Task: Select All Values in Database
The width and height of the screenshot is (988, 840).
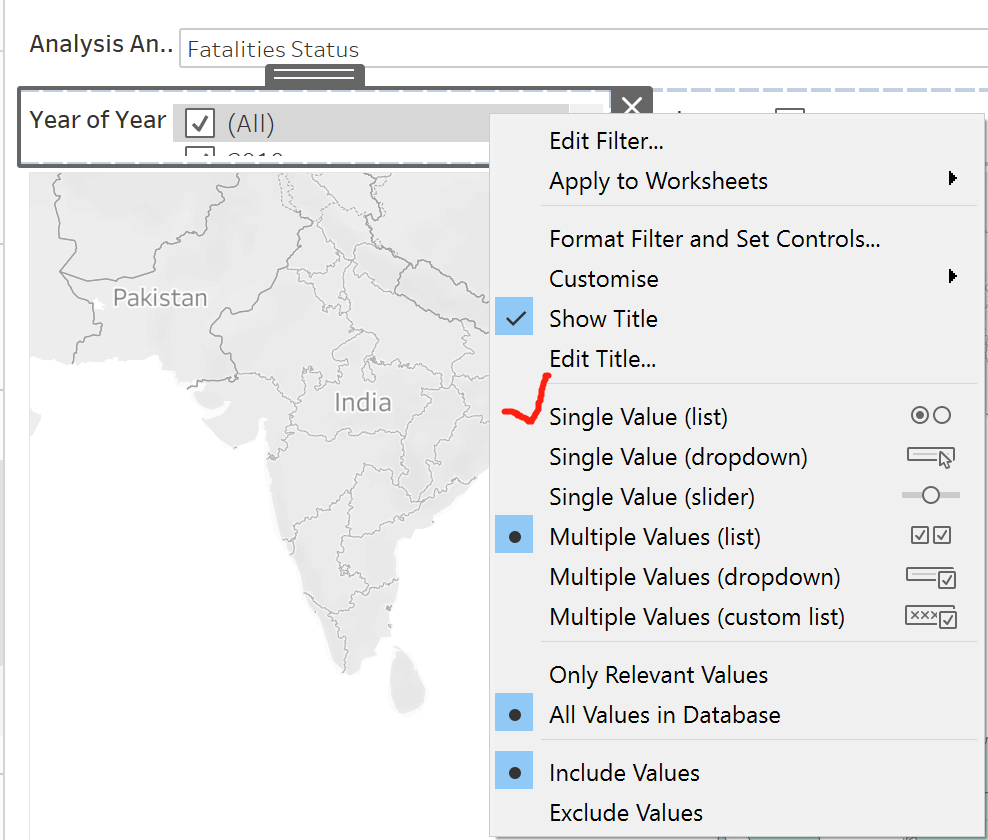Action: tap(664, 715)
